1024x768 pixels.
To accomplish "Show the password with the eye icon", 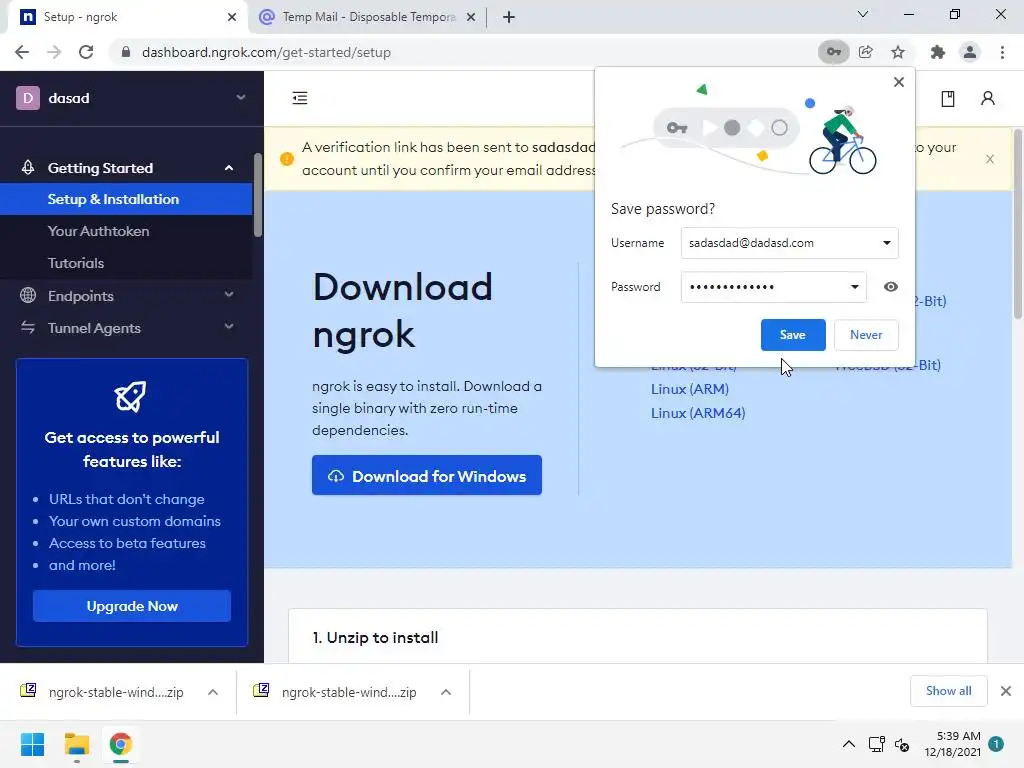I will click(891, 287).
